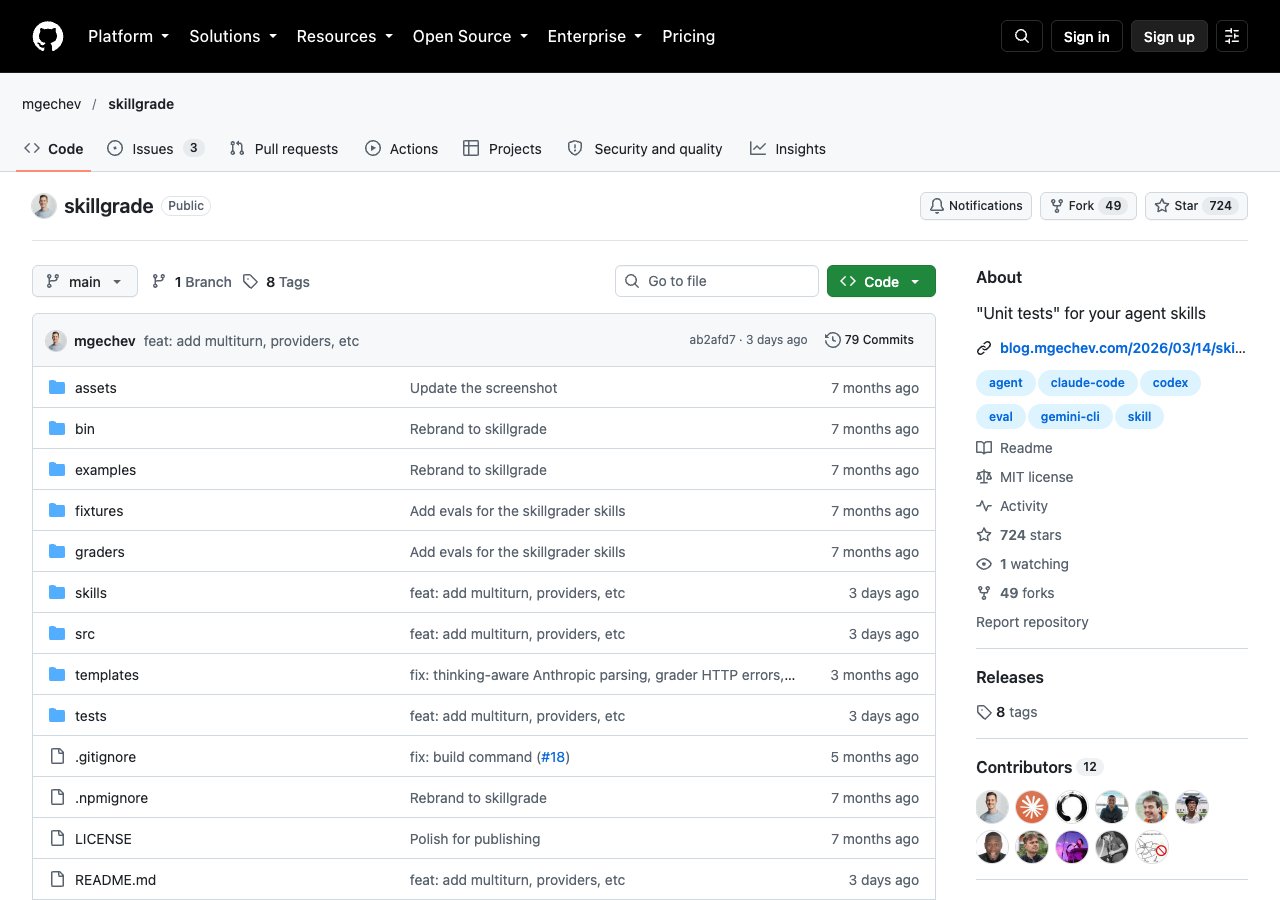Expand the Platform menu
1280x900 pixels.
[x=128, y=36]
